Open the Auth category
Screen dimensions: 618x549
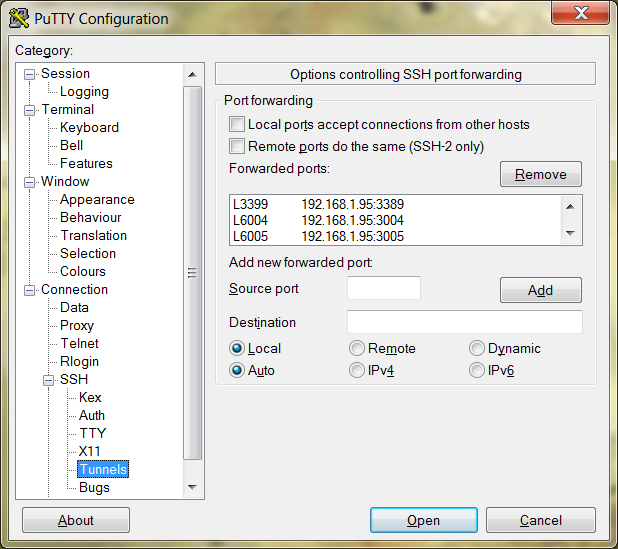tap(92, 415)
